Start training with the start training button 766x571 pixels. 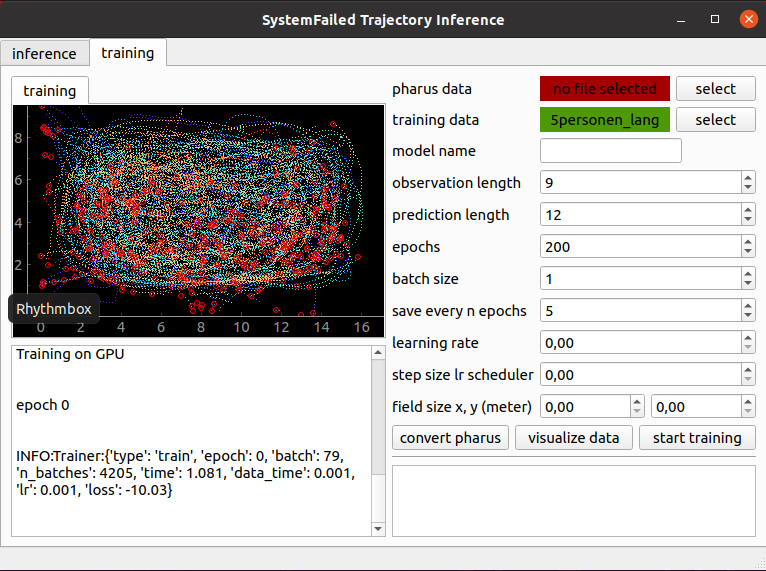click(697, 438)
